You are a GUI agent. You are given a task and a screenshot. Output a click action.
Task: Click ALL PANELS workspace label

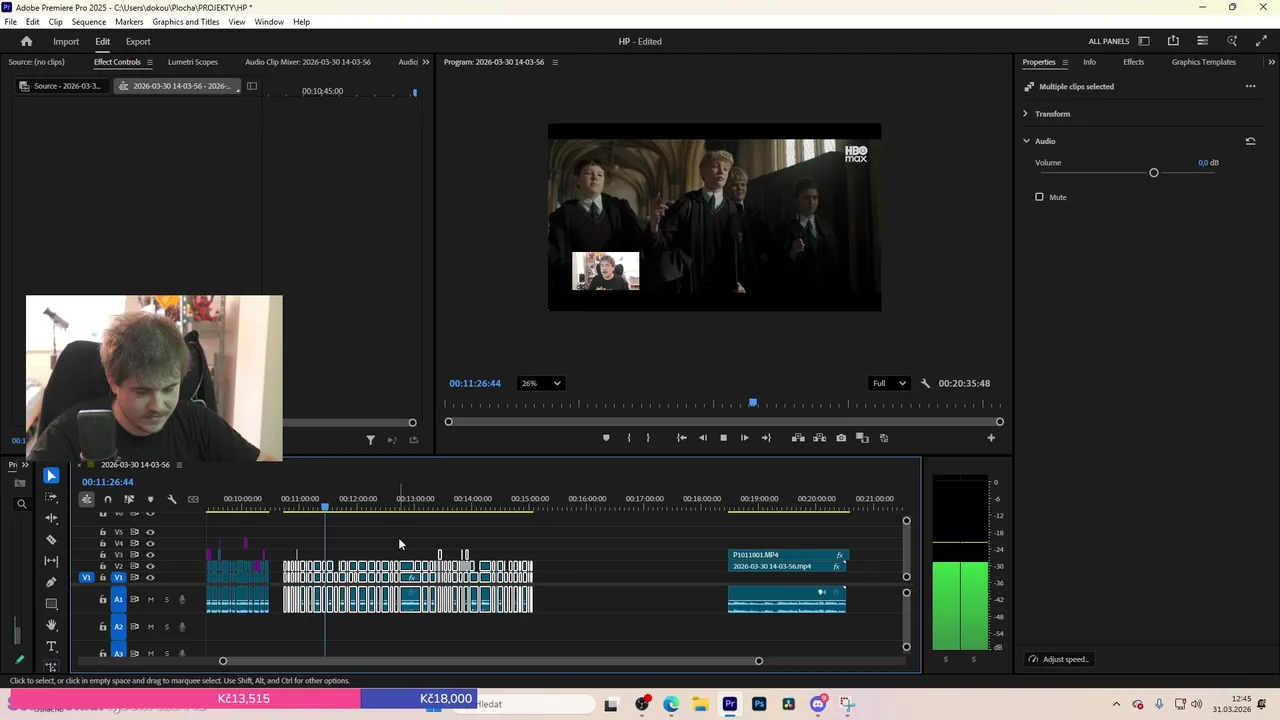1109,41
